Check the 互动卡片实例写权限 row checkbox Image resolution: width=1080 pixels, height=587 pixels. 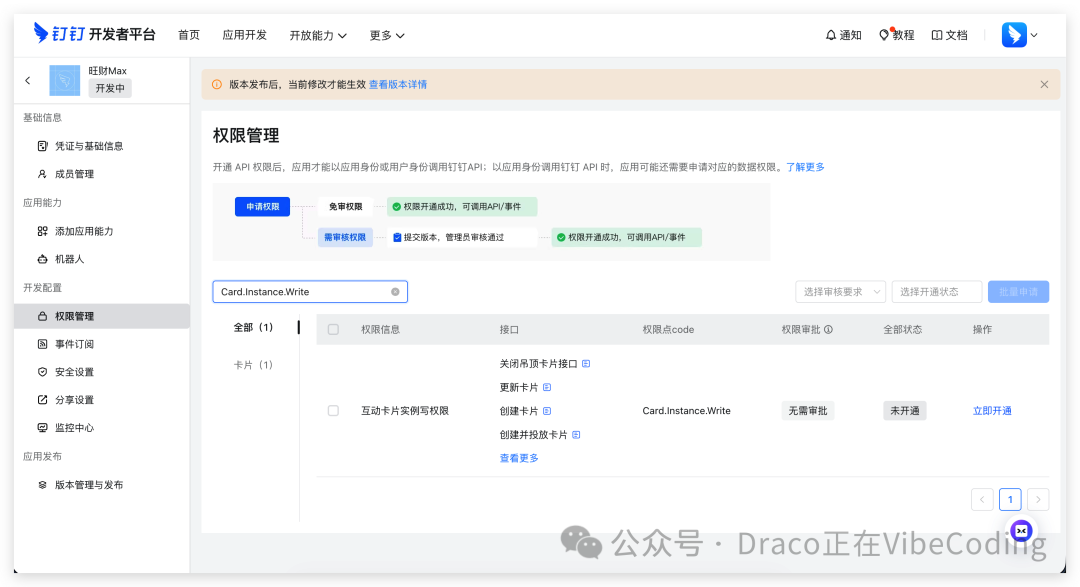click(x=333, y=410)
